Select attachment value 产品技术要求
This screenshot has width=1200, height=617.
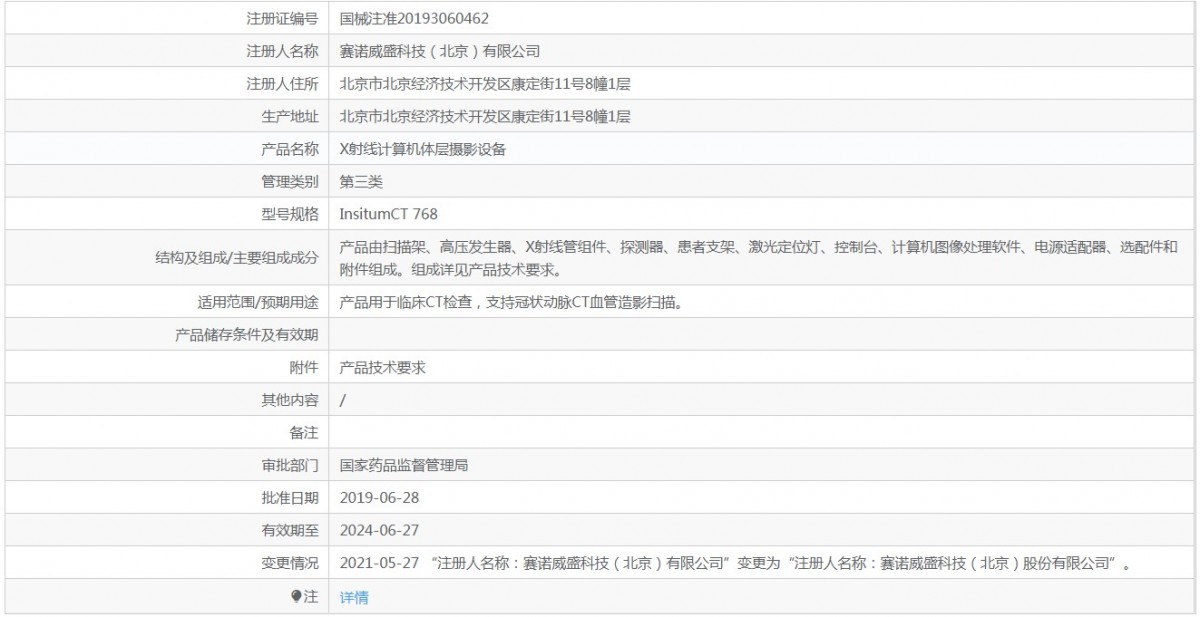point(383,368)
